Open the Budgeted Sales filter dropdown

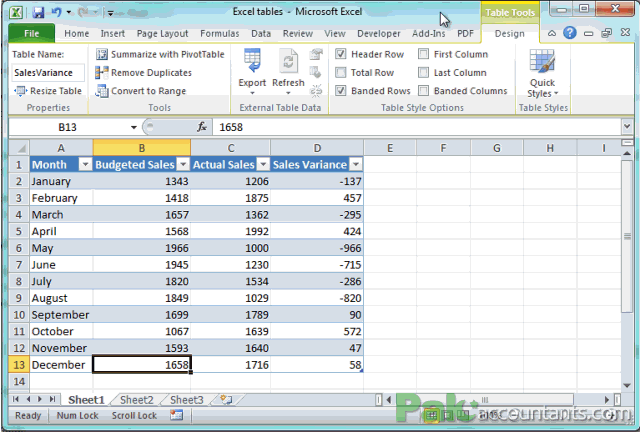coord(183,165)
